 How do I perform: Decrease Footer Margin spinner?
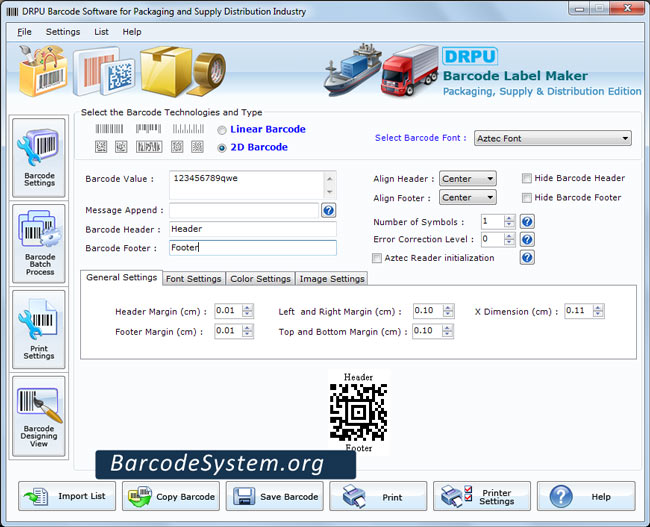(247, 334)
